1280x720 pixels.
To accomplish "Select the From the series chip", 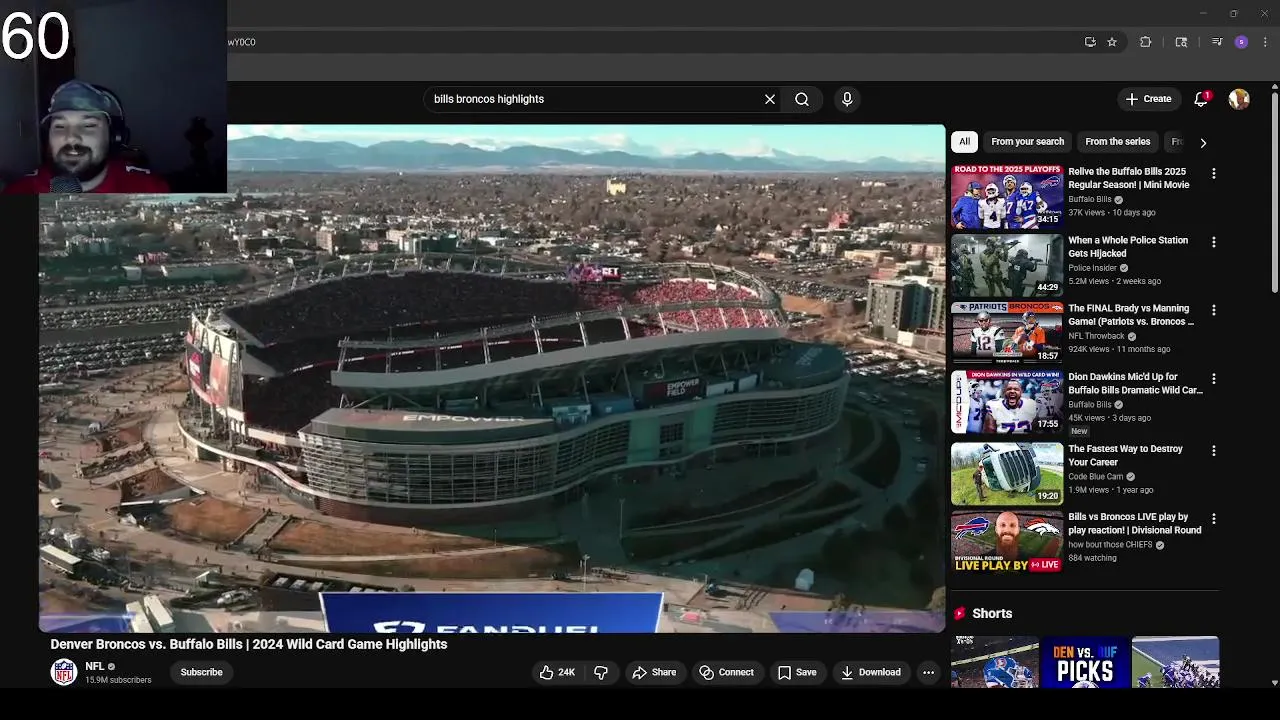I will pos(1117,142).
